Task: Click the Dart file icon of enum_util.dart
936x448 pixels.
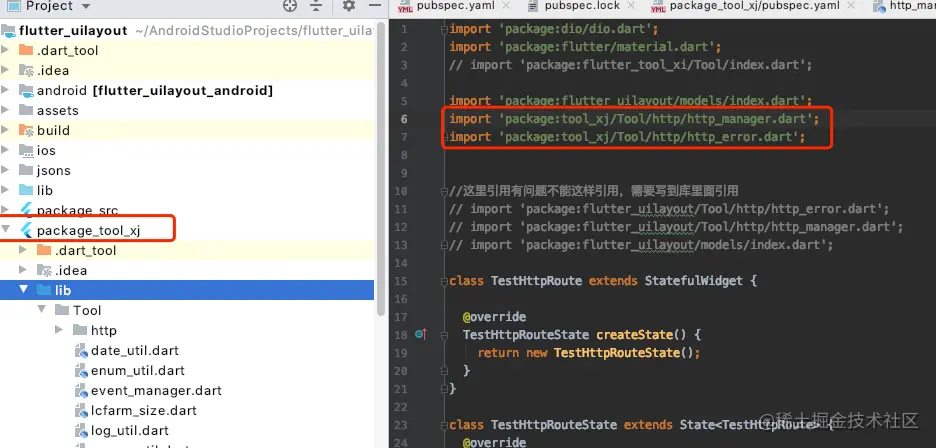Action: [81, 371]
